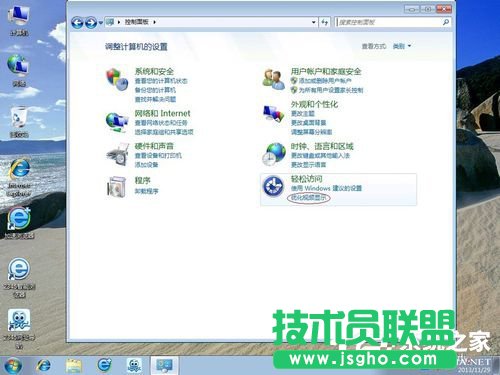
Task: Click 查看网络状态和任务 link
Action: point(161,123)
